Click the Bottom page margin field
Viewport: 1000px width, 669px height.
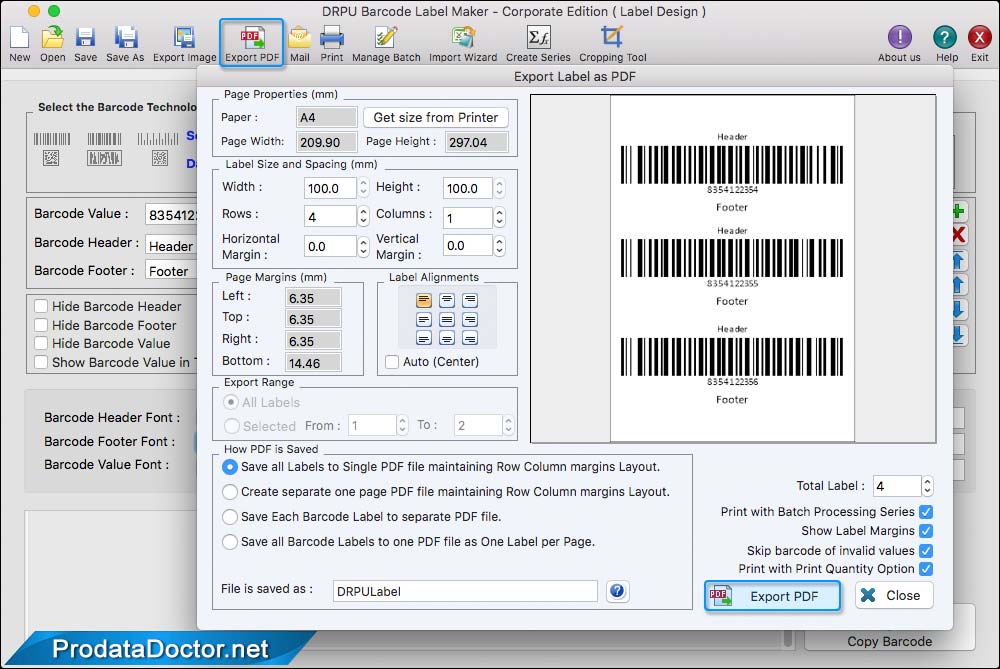313,363
